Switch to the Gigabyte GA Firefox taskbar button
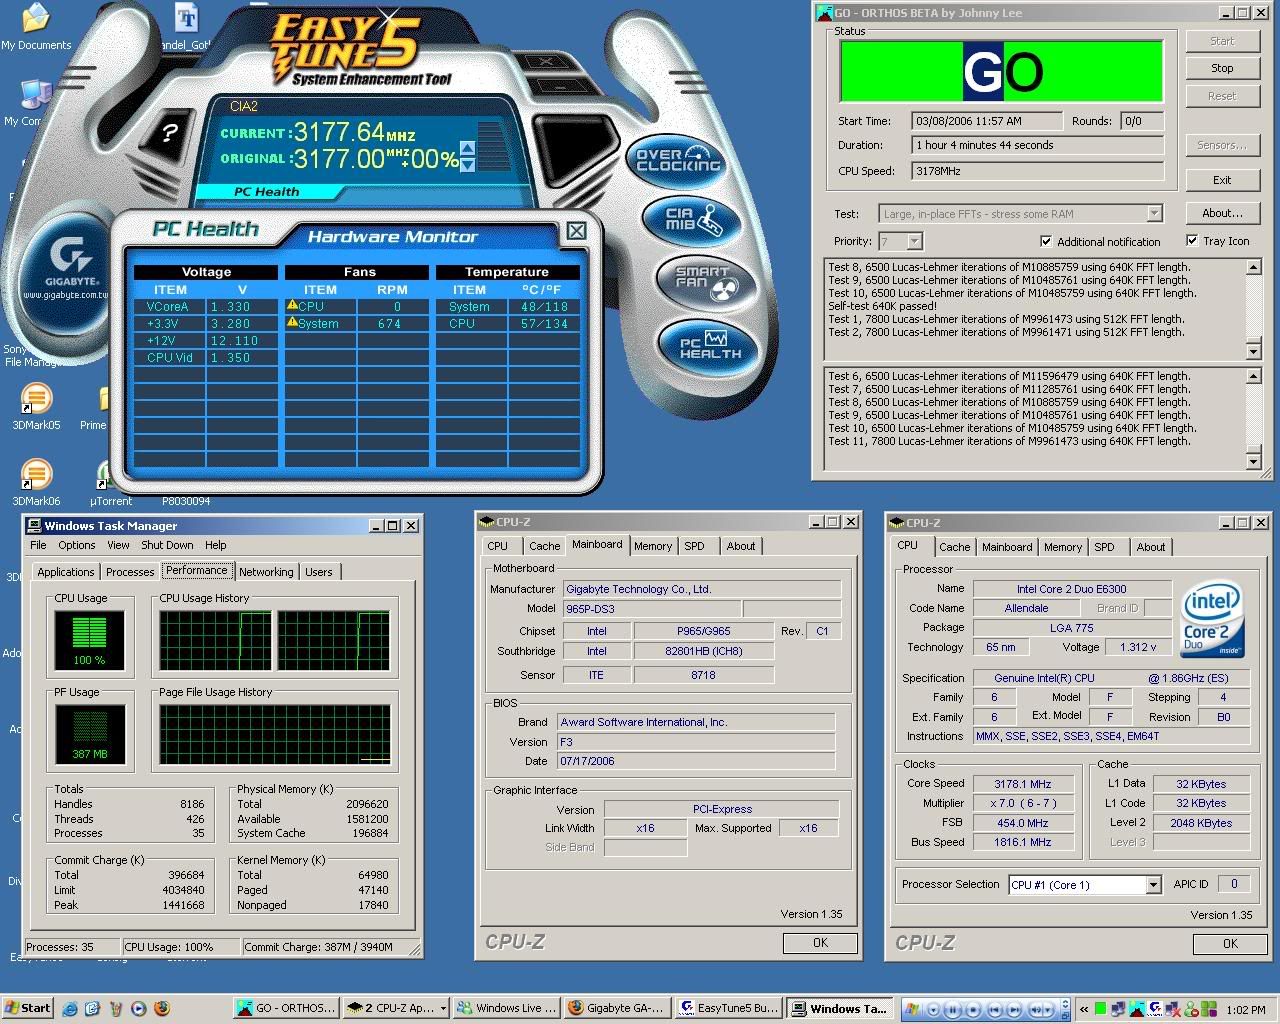 point(615,1009)
